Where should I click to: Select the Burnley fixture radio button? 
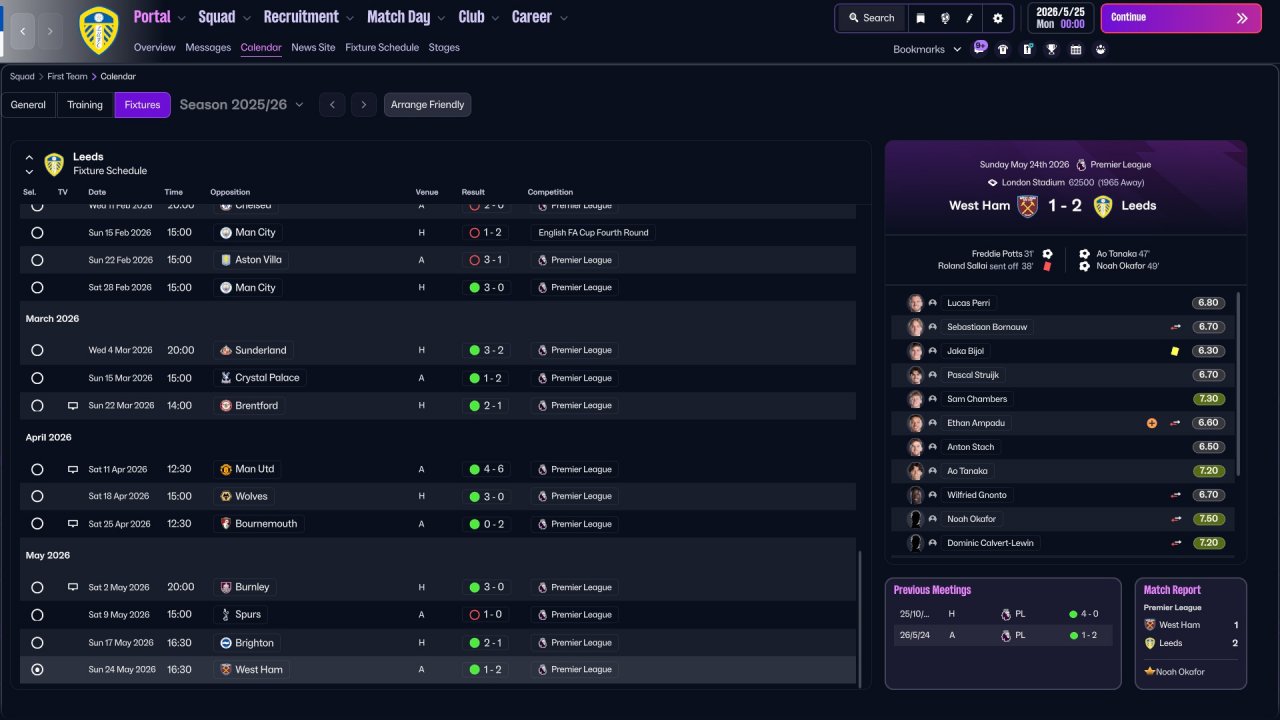tap(37, 588)
